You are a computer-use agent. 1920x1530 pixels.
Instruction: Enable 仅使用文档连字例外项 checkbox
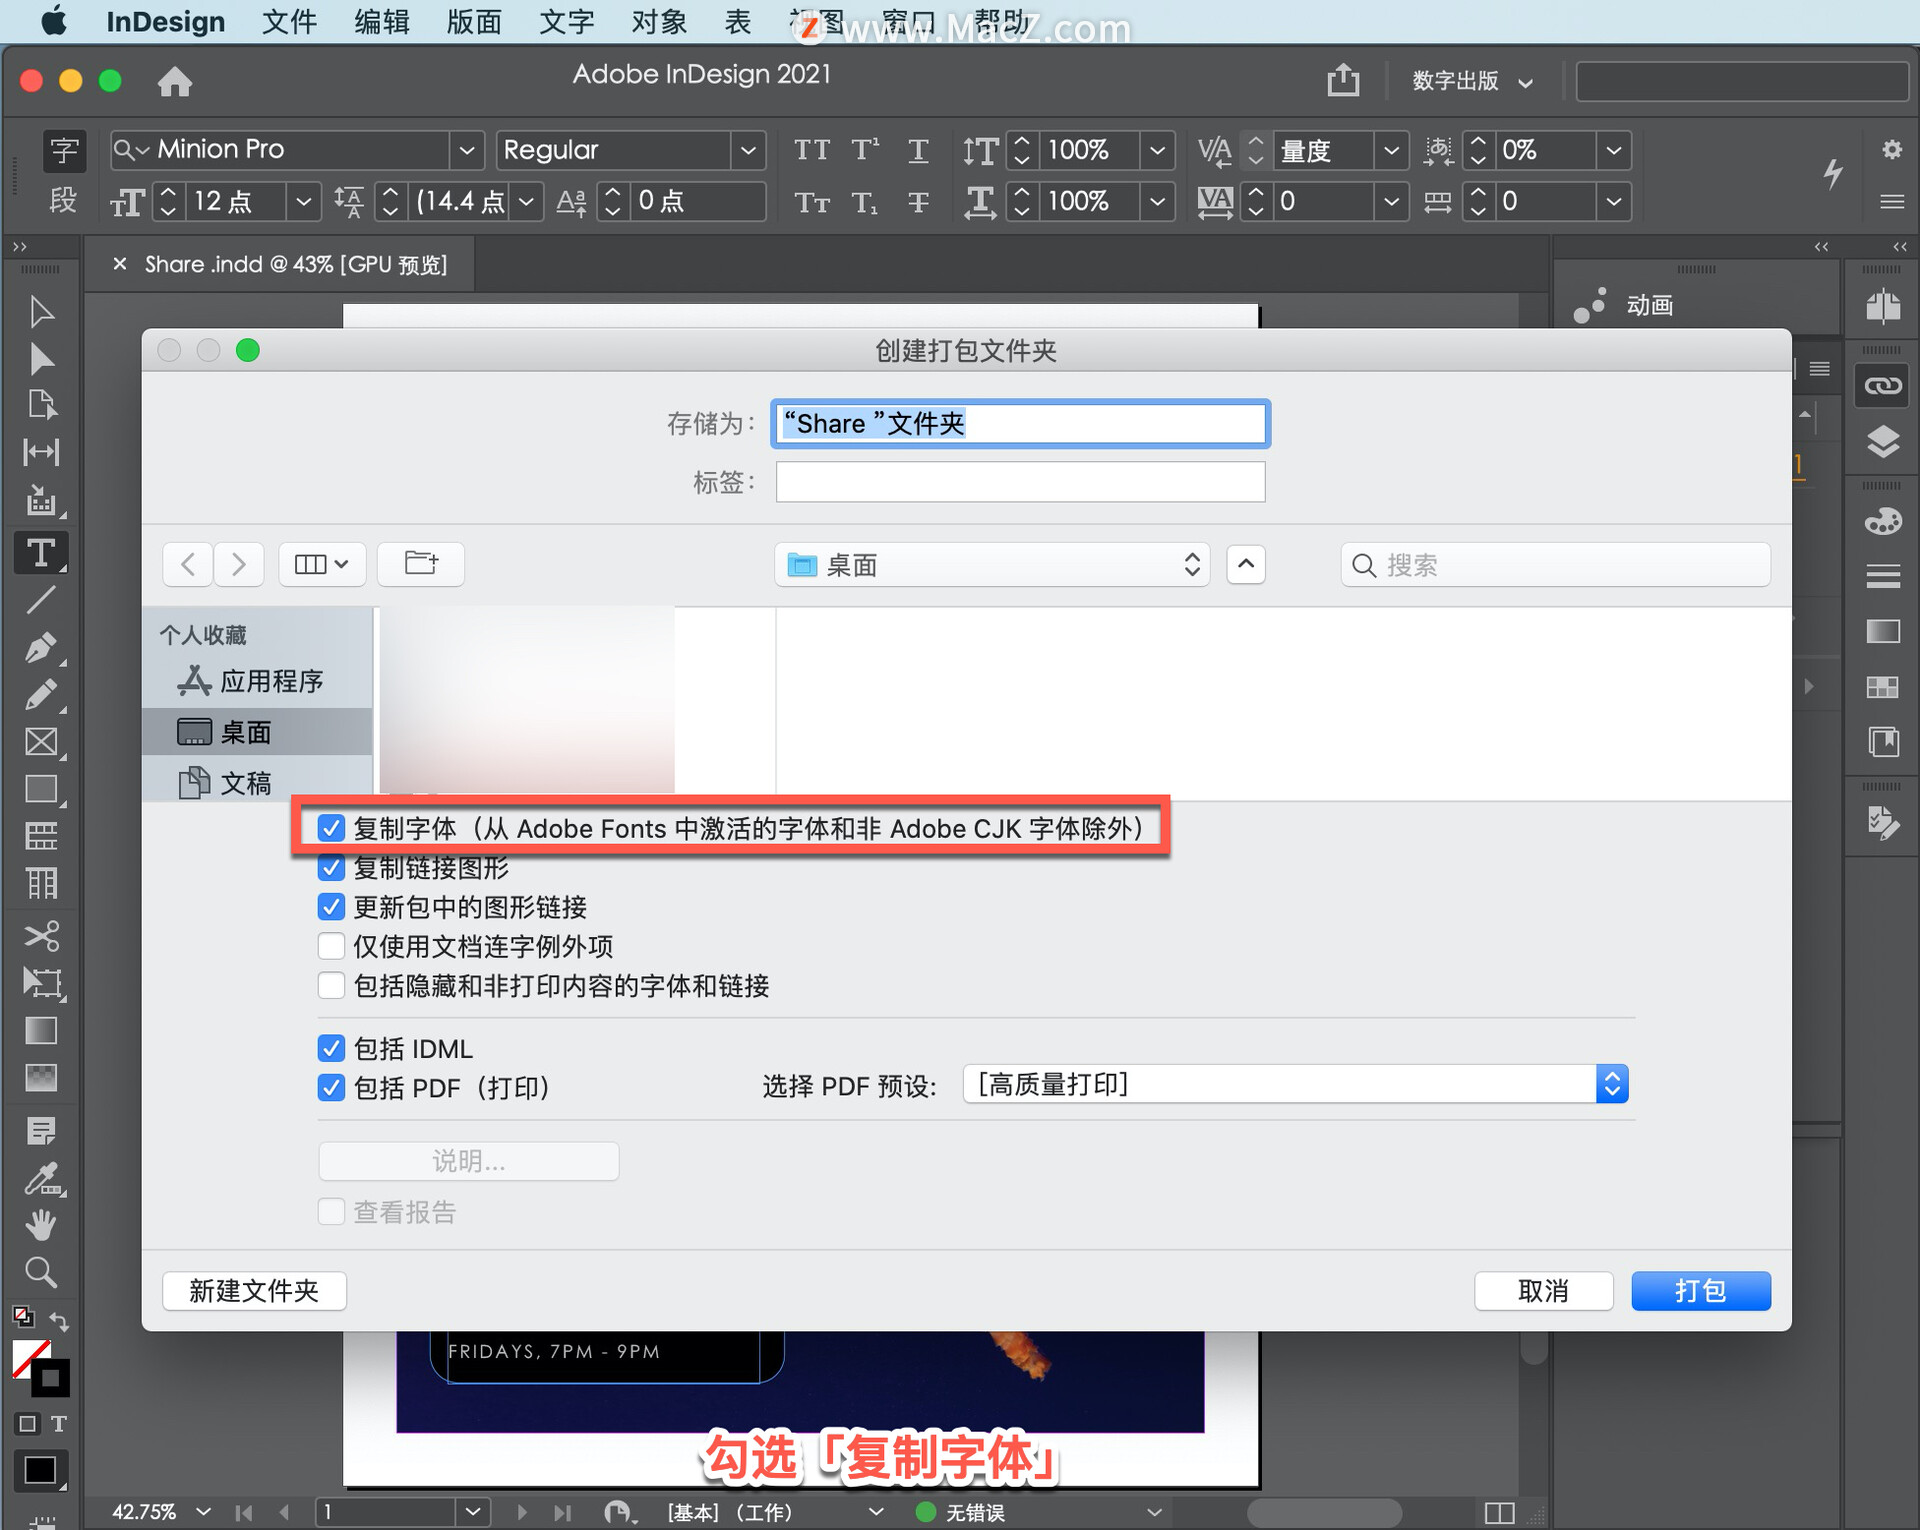point(331,946)
